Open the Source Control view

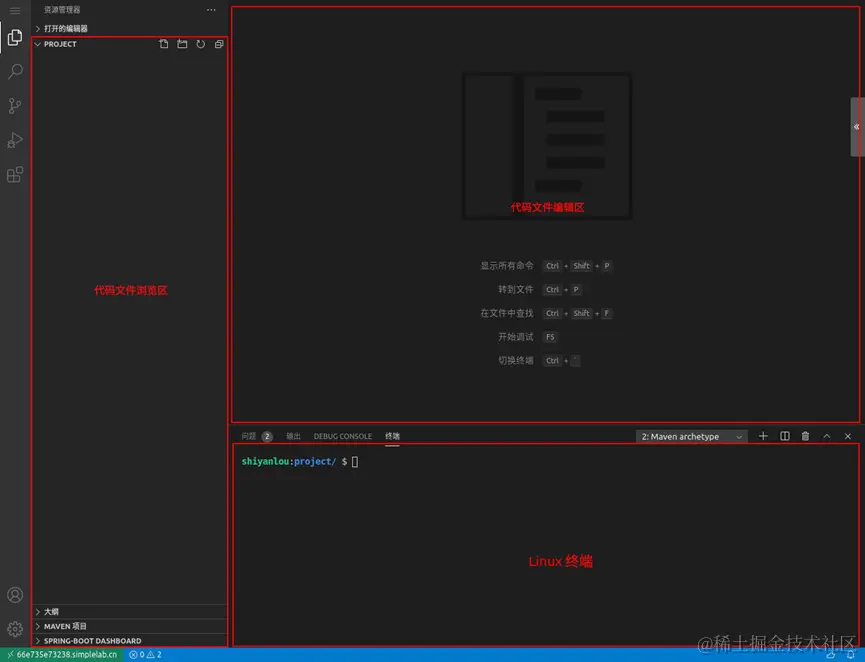pos(15,105)
